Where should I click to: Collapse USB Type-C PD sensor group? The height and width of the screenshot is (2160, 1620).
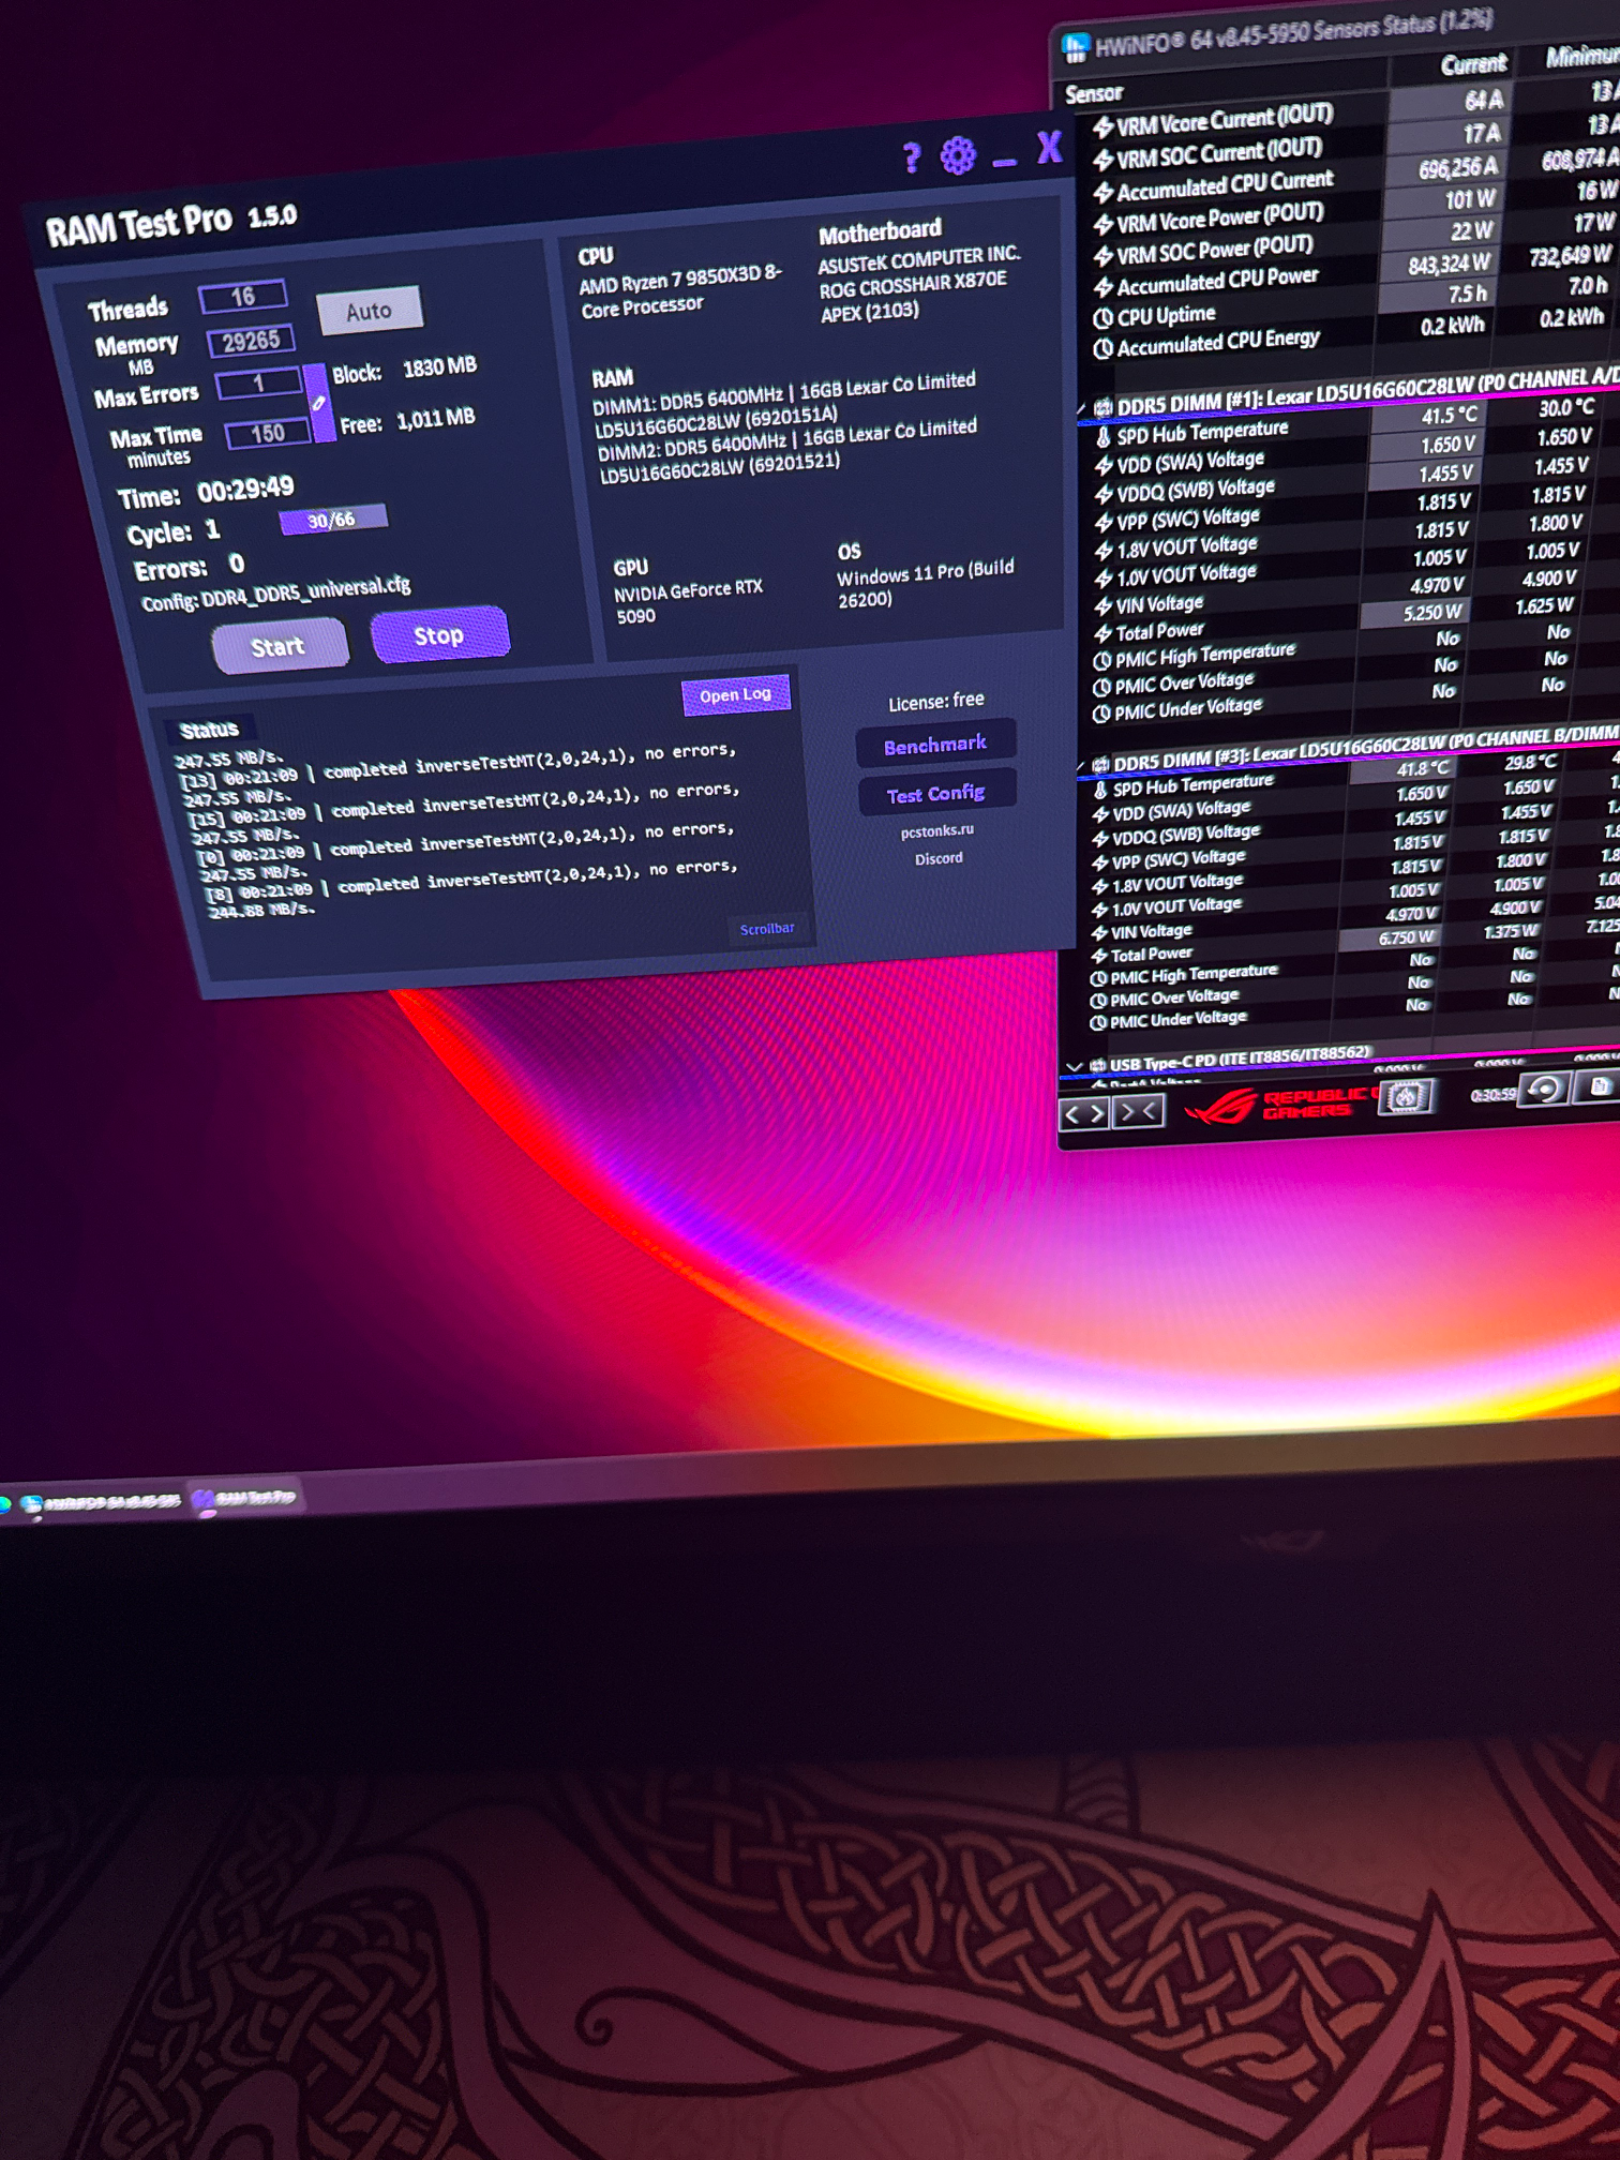pyautogui.click(x=1074, y=1067)
